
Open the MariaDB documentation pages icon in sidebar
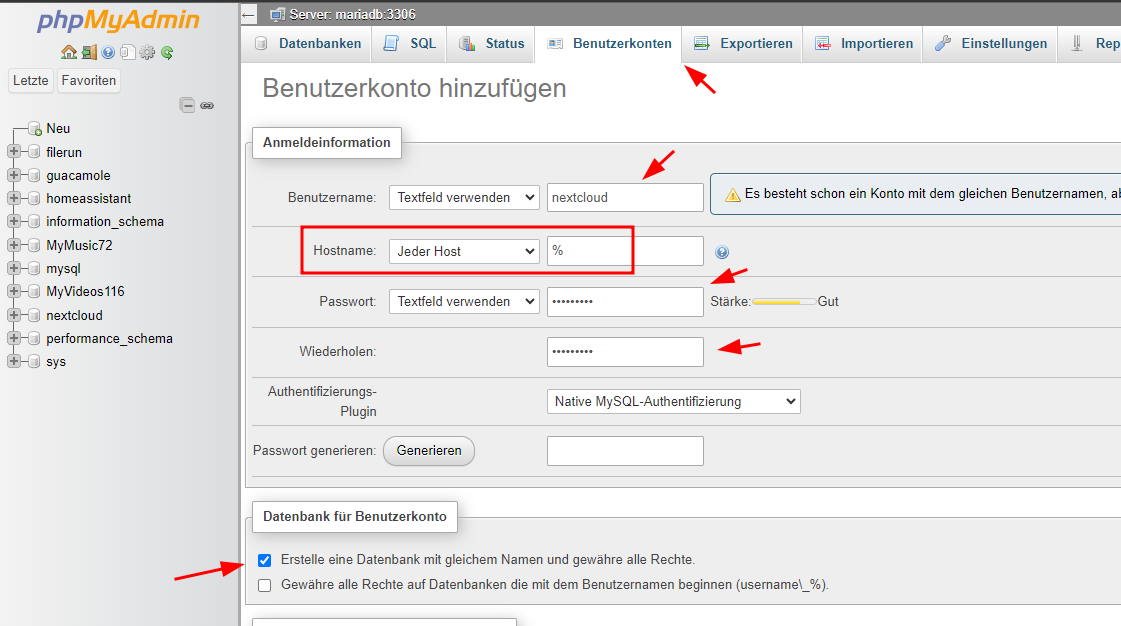tap(127, 52)
